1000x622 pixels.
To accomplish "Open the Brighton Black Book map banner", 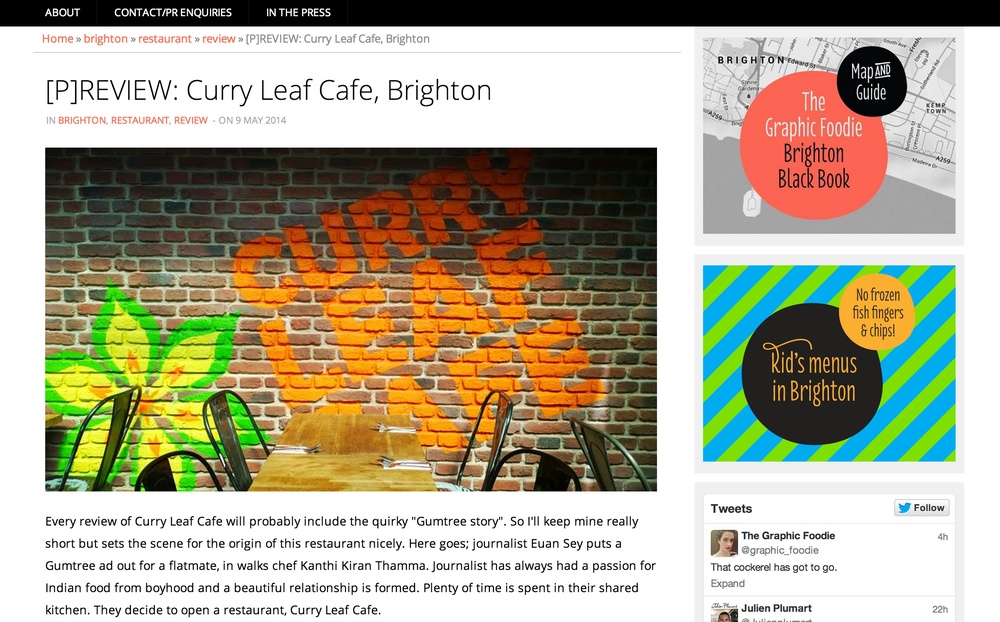I will (829, 135).
